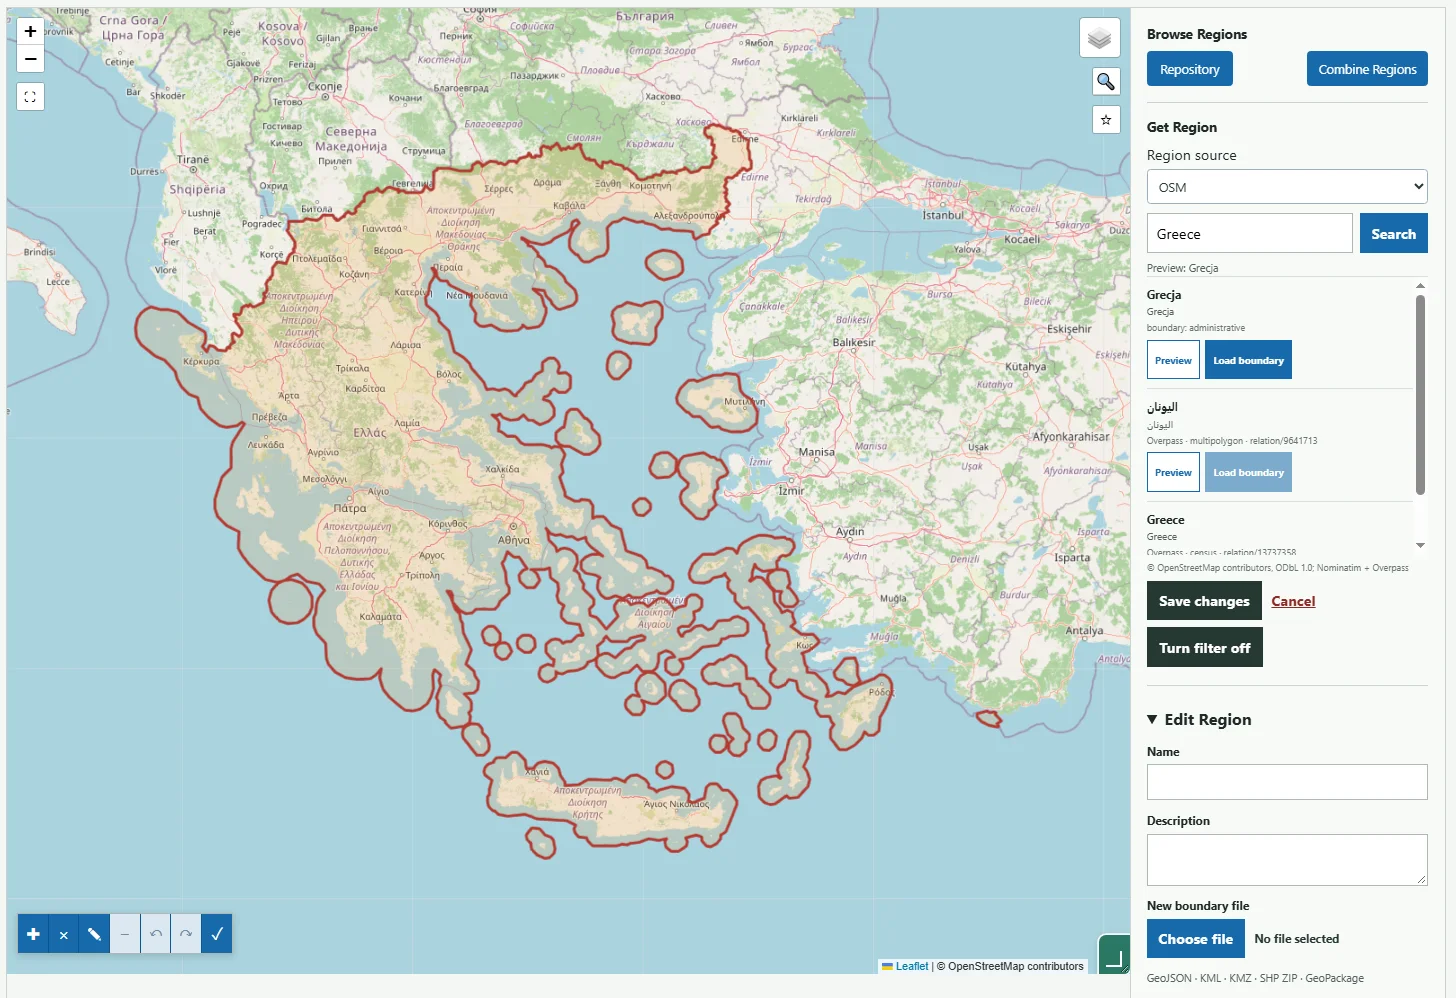Click the 'No file selected' text

point(1297,939)
